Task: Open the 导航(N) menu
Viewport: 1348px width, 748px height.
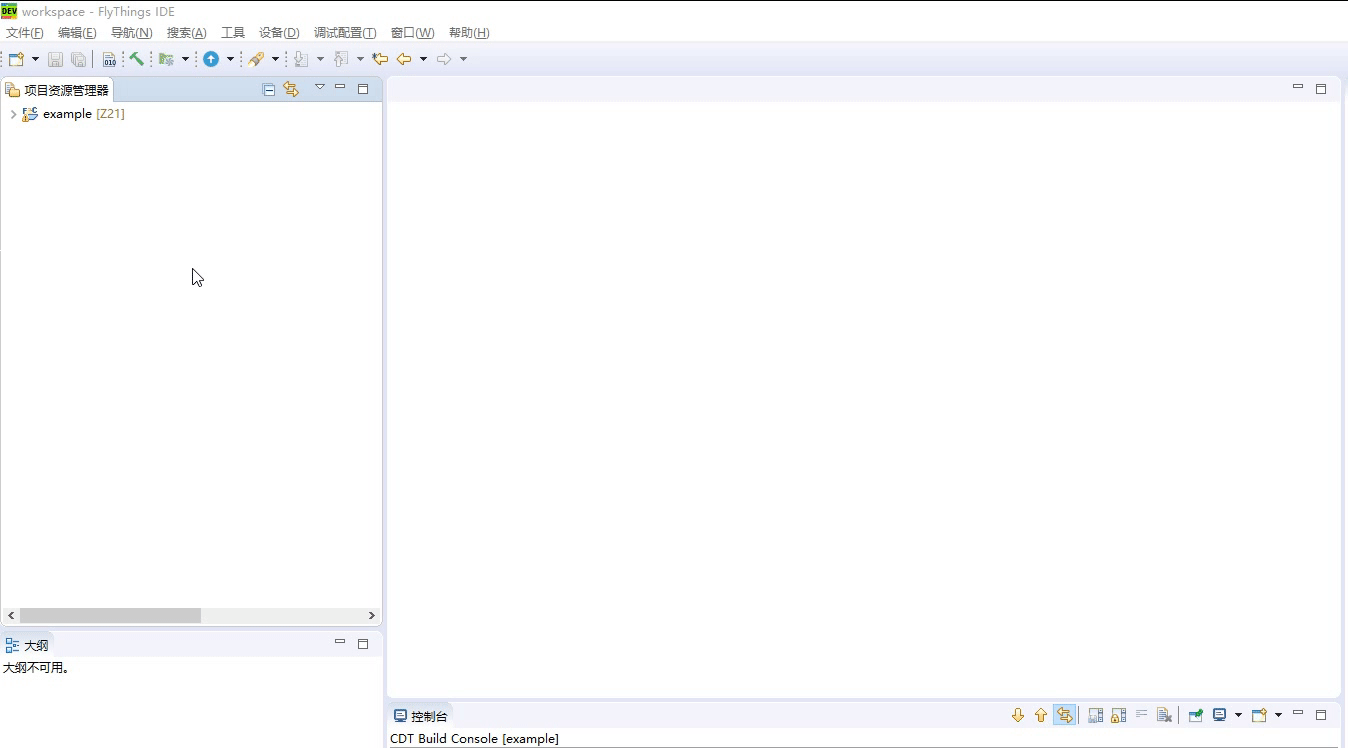Action: click(131, 33)
